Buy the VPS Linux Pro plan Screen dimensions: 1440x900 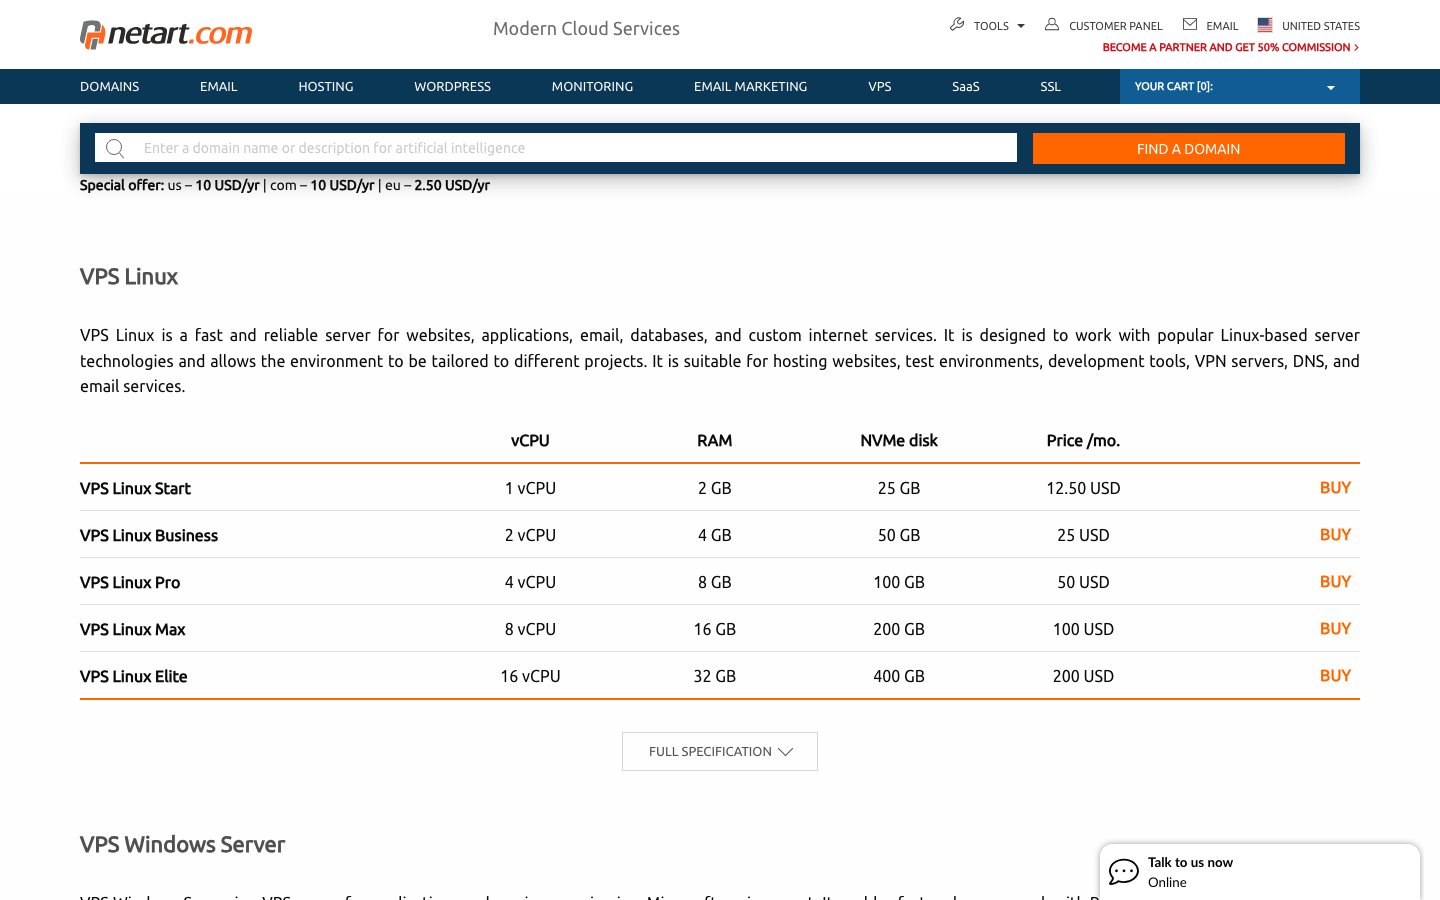[x=1335, y=582]
